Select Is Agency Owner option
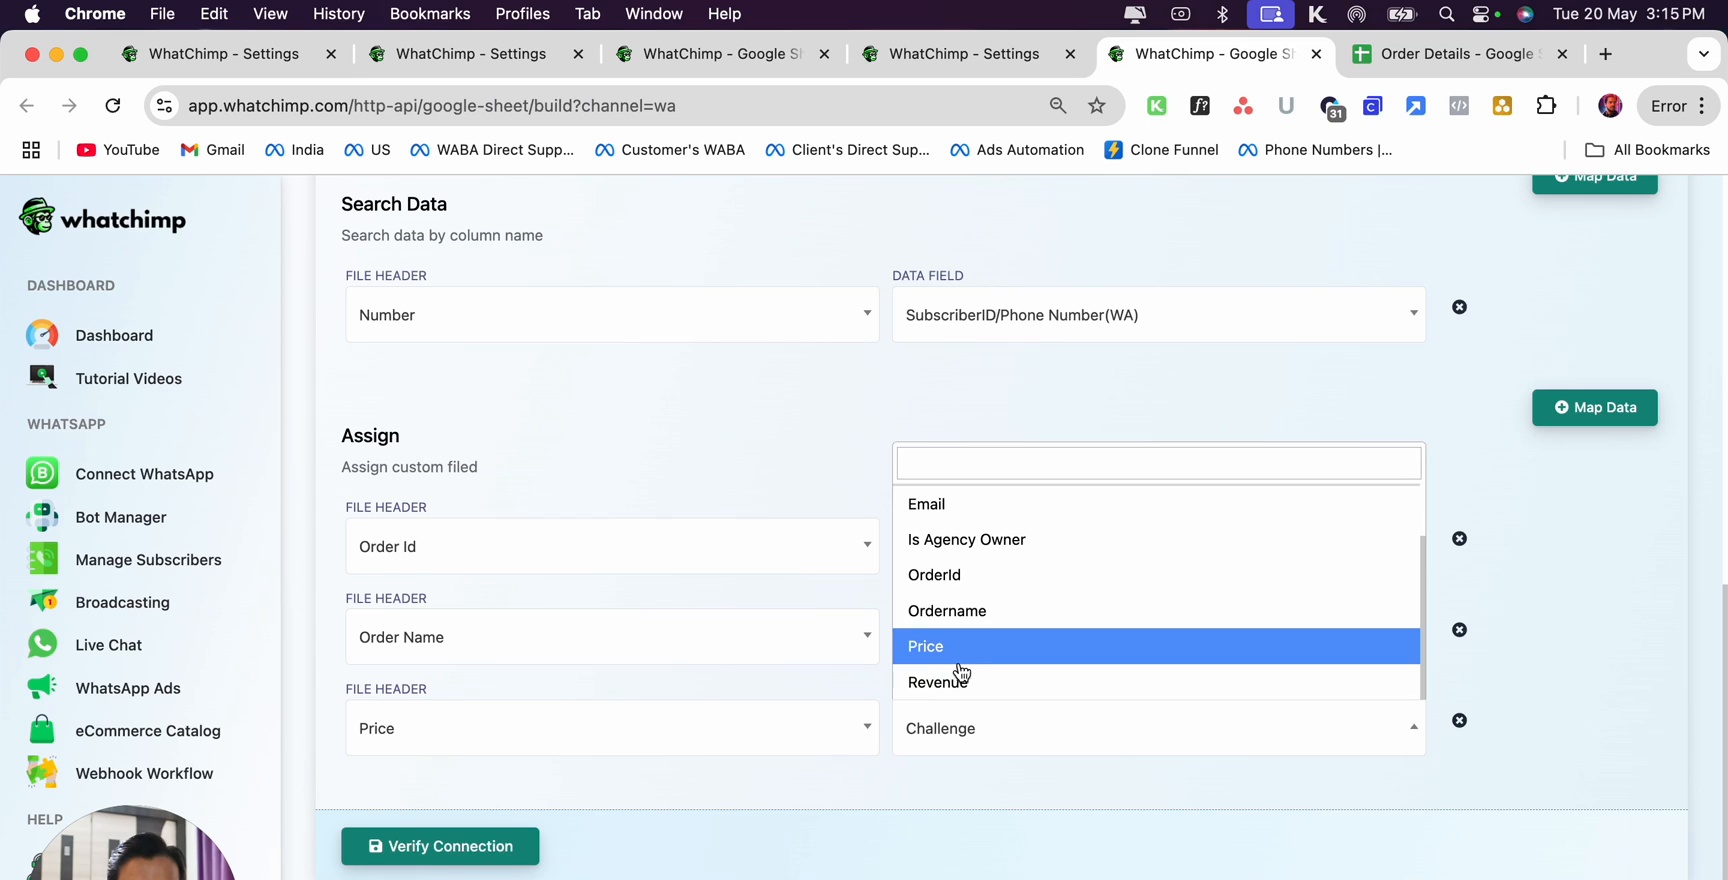 (1156, 540)
